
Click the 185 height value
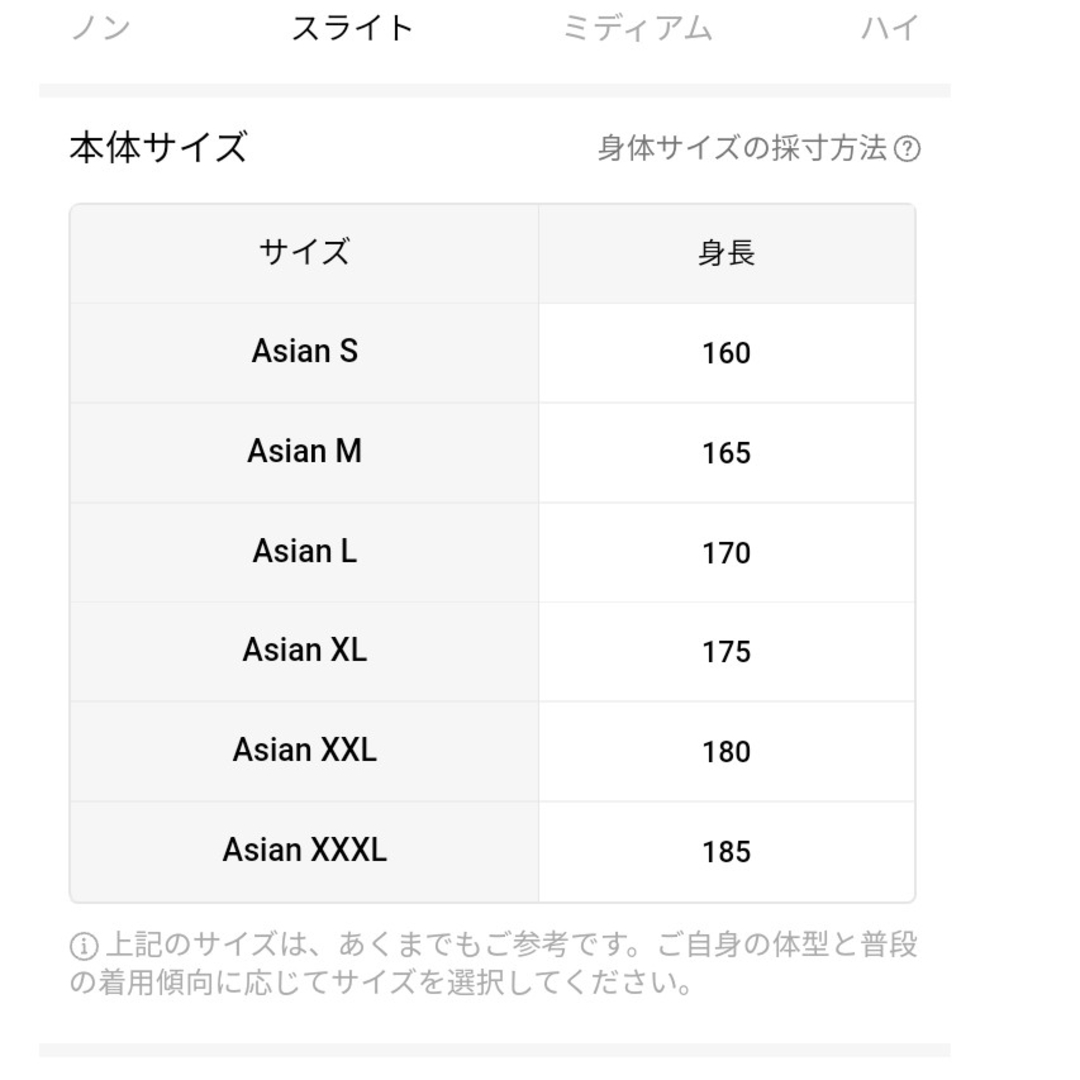(726, 852)
